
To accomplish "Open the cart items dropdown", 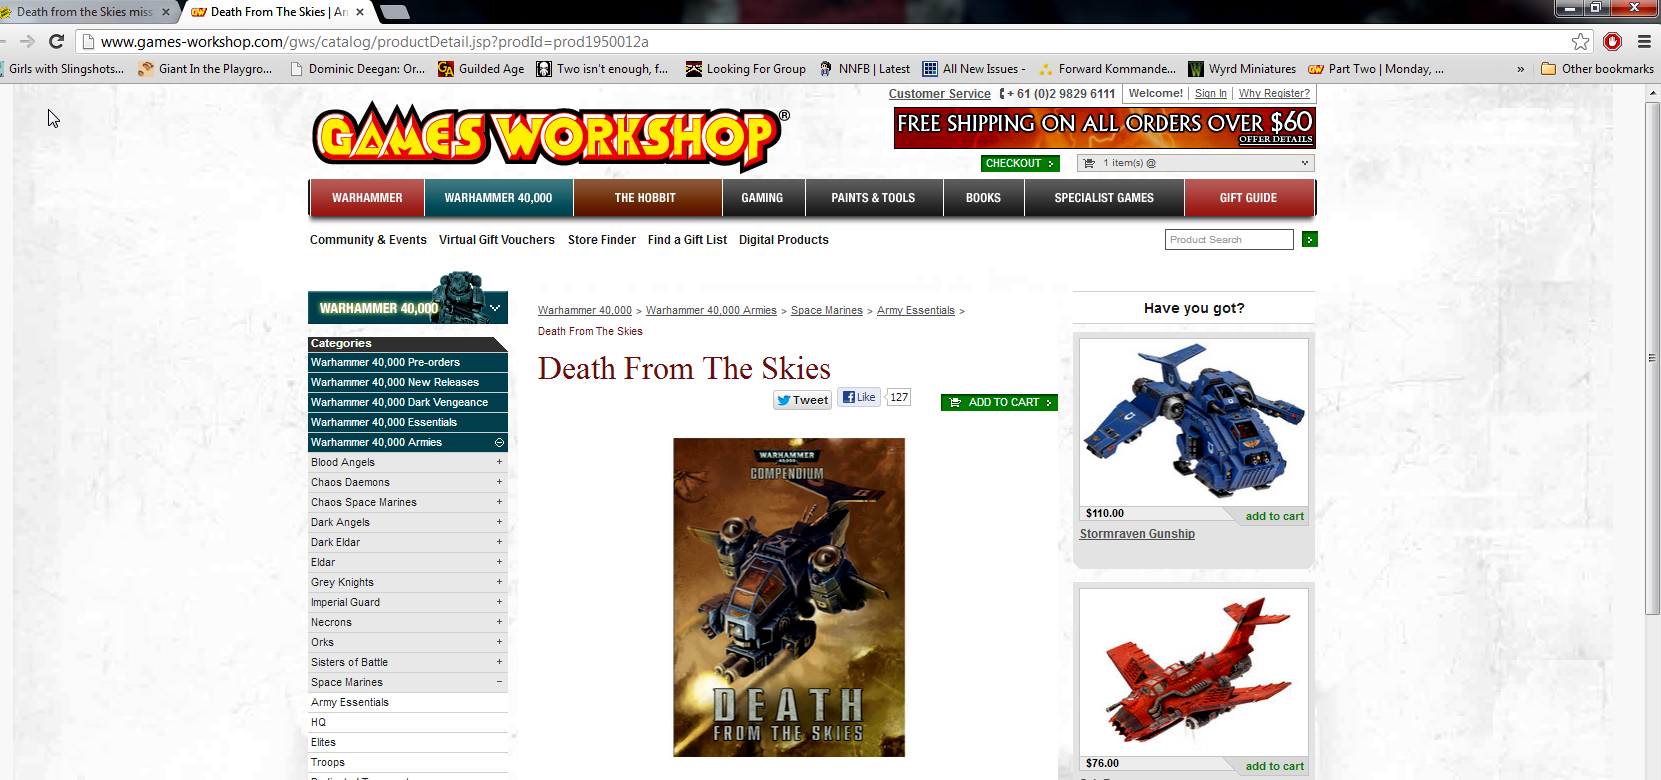I will click(x=1196, y=163).
